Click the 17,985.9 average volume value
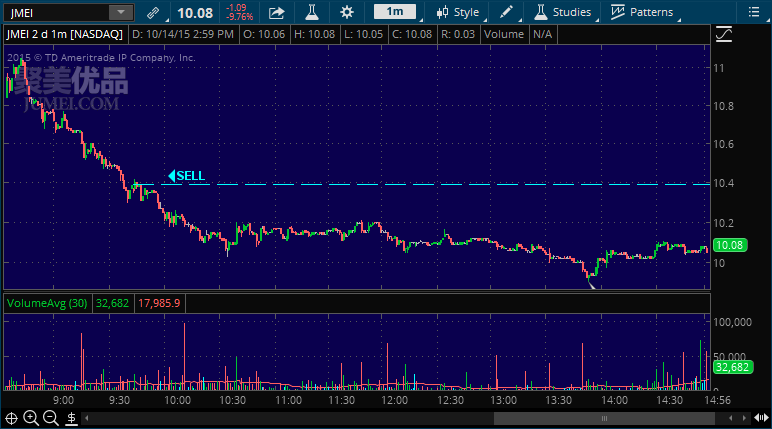 pyautogui.click(x=159, y=303)
